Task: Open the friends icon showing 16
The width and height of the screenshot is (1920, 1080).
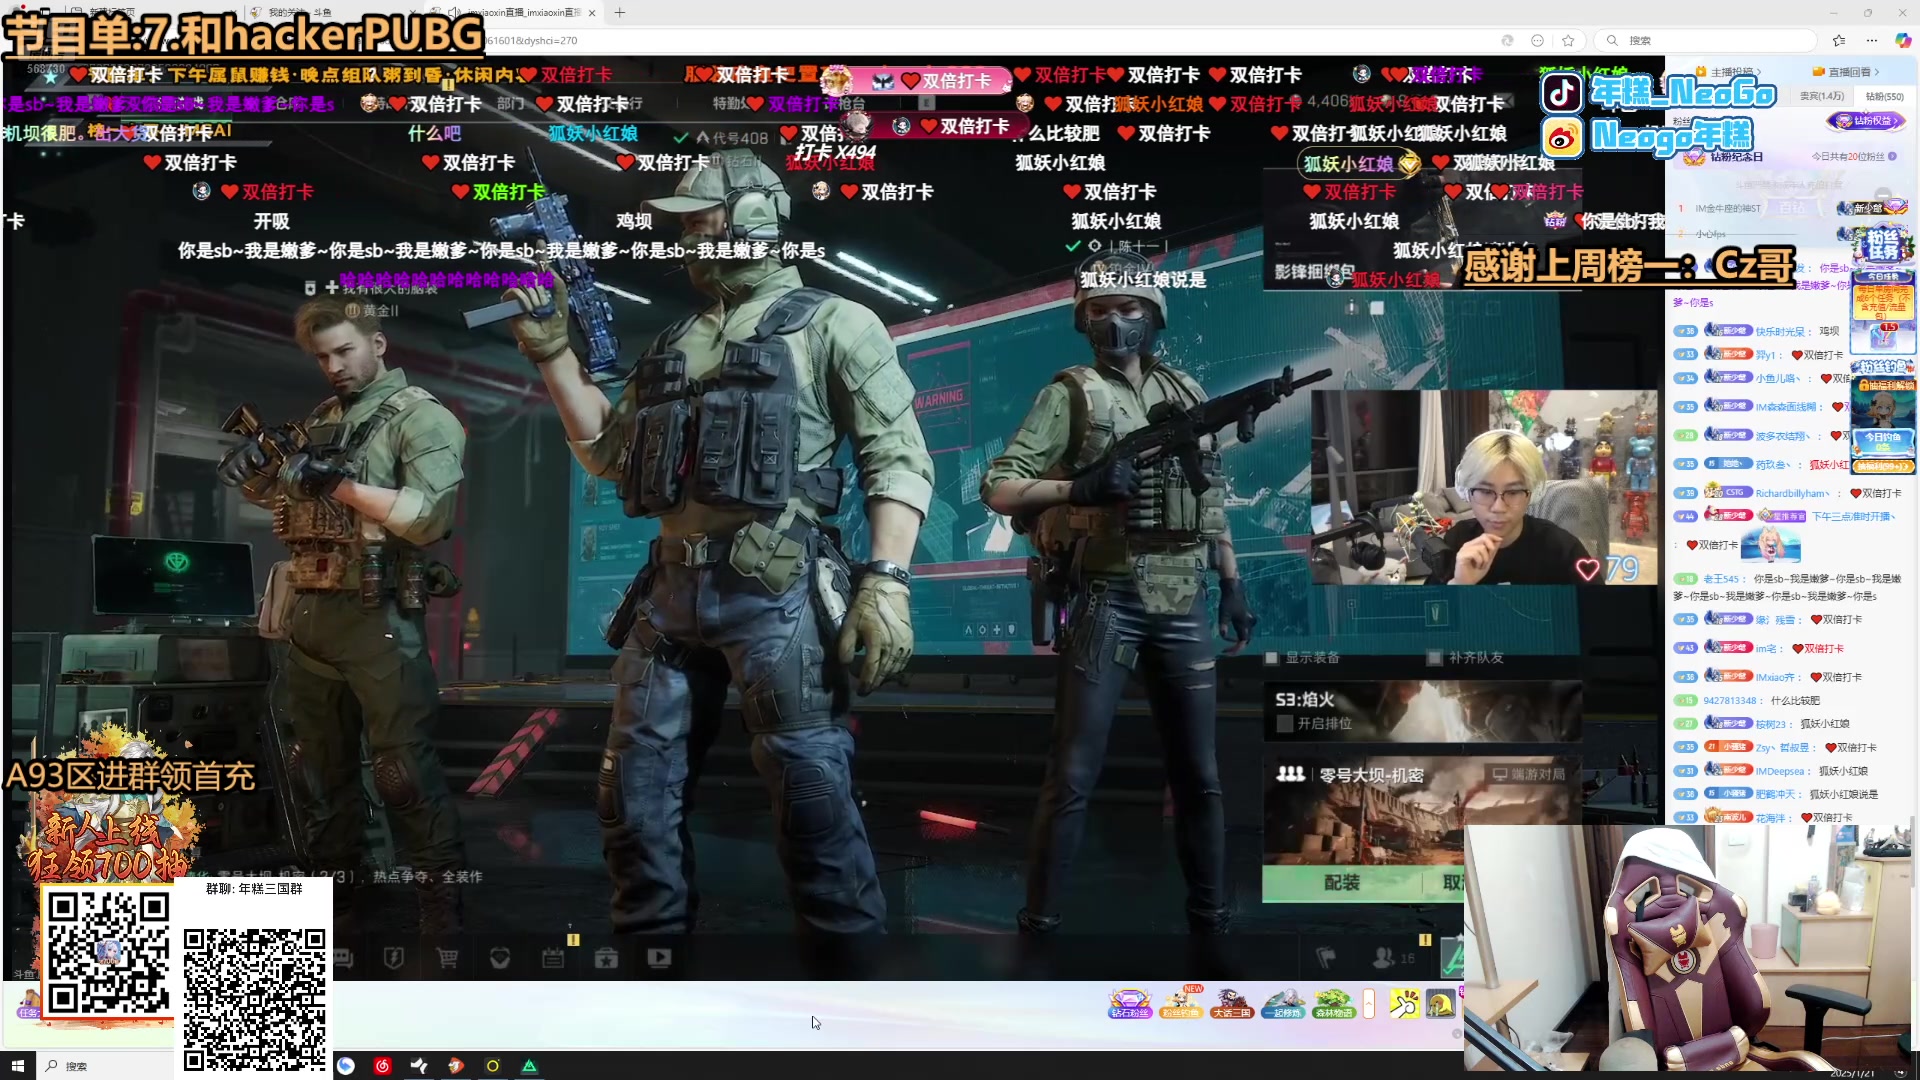Action: [1393, 957]
